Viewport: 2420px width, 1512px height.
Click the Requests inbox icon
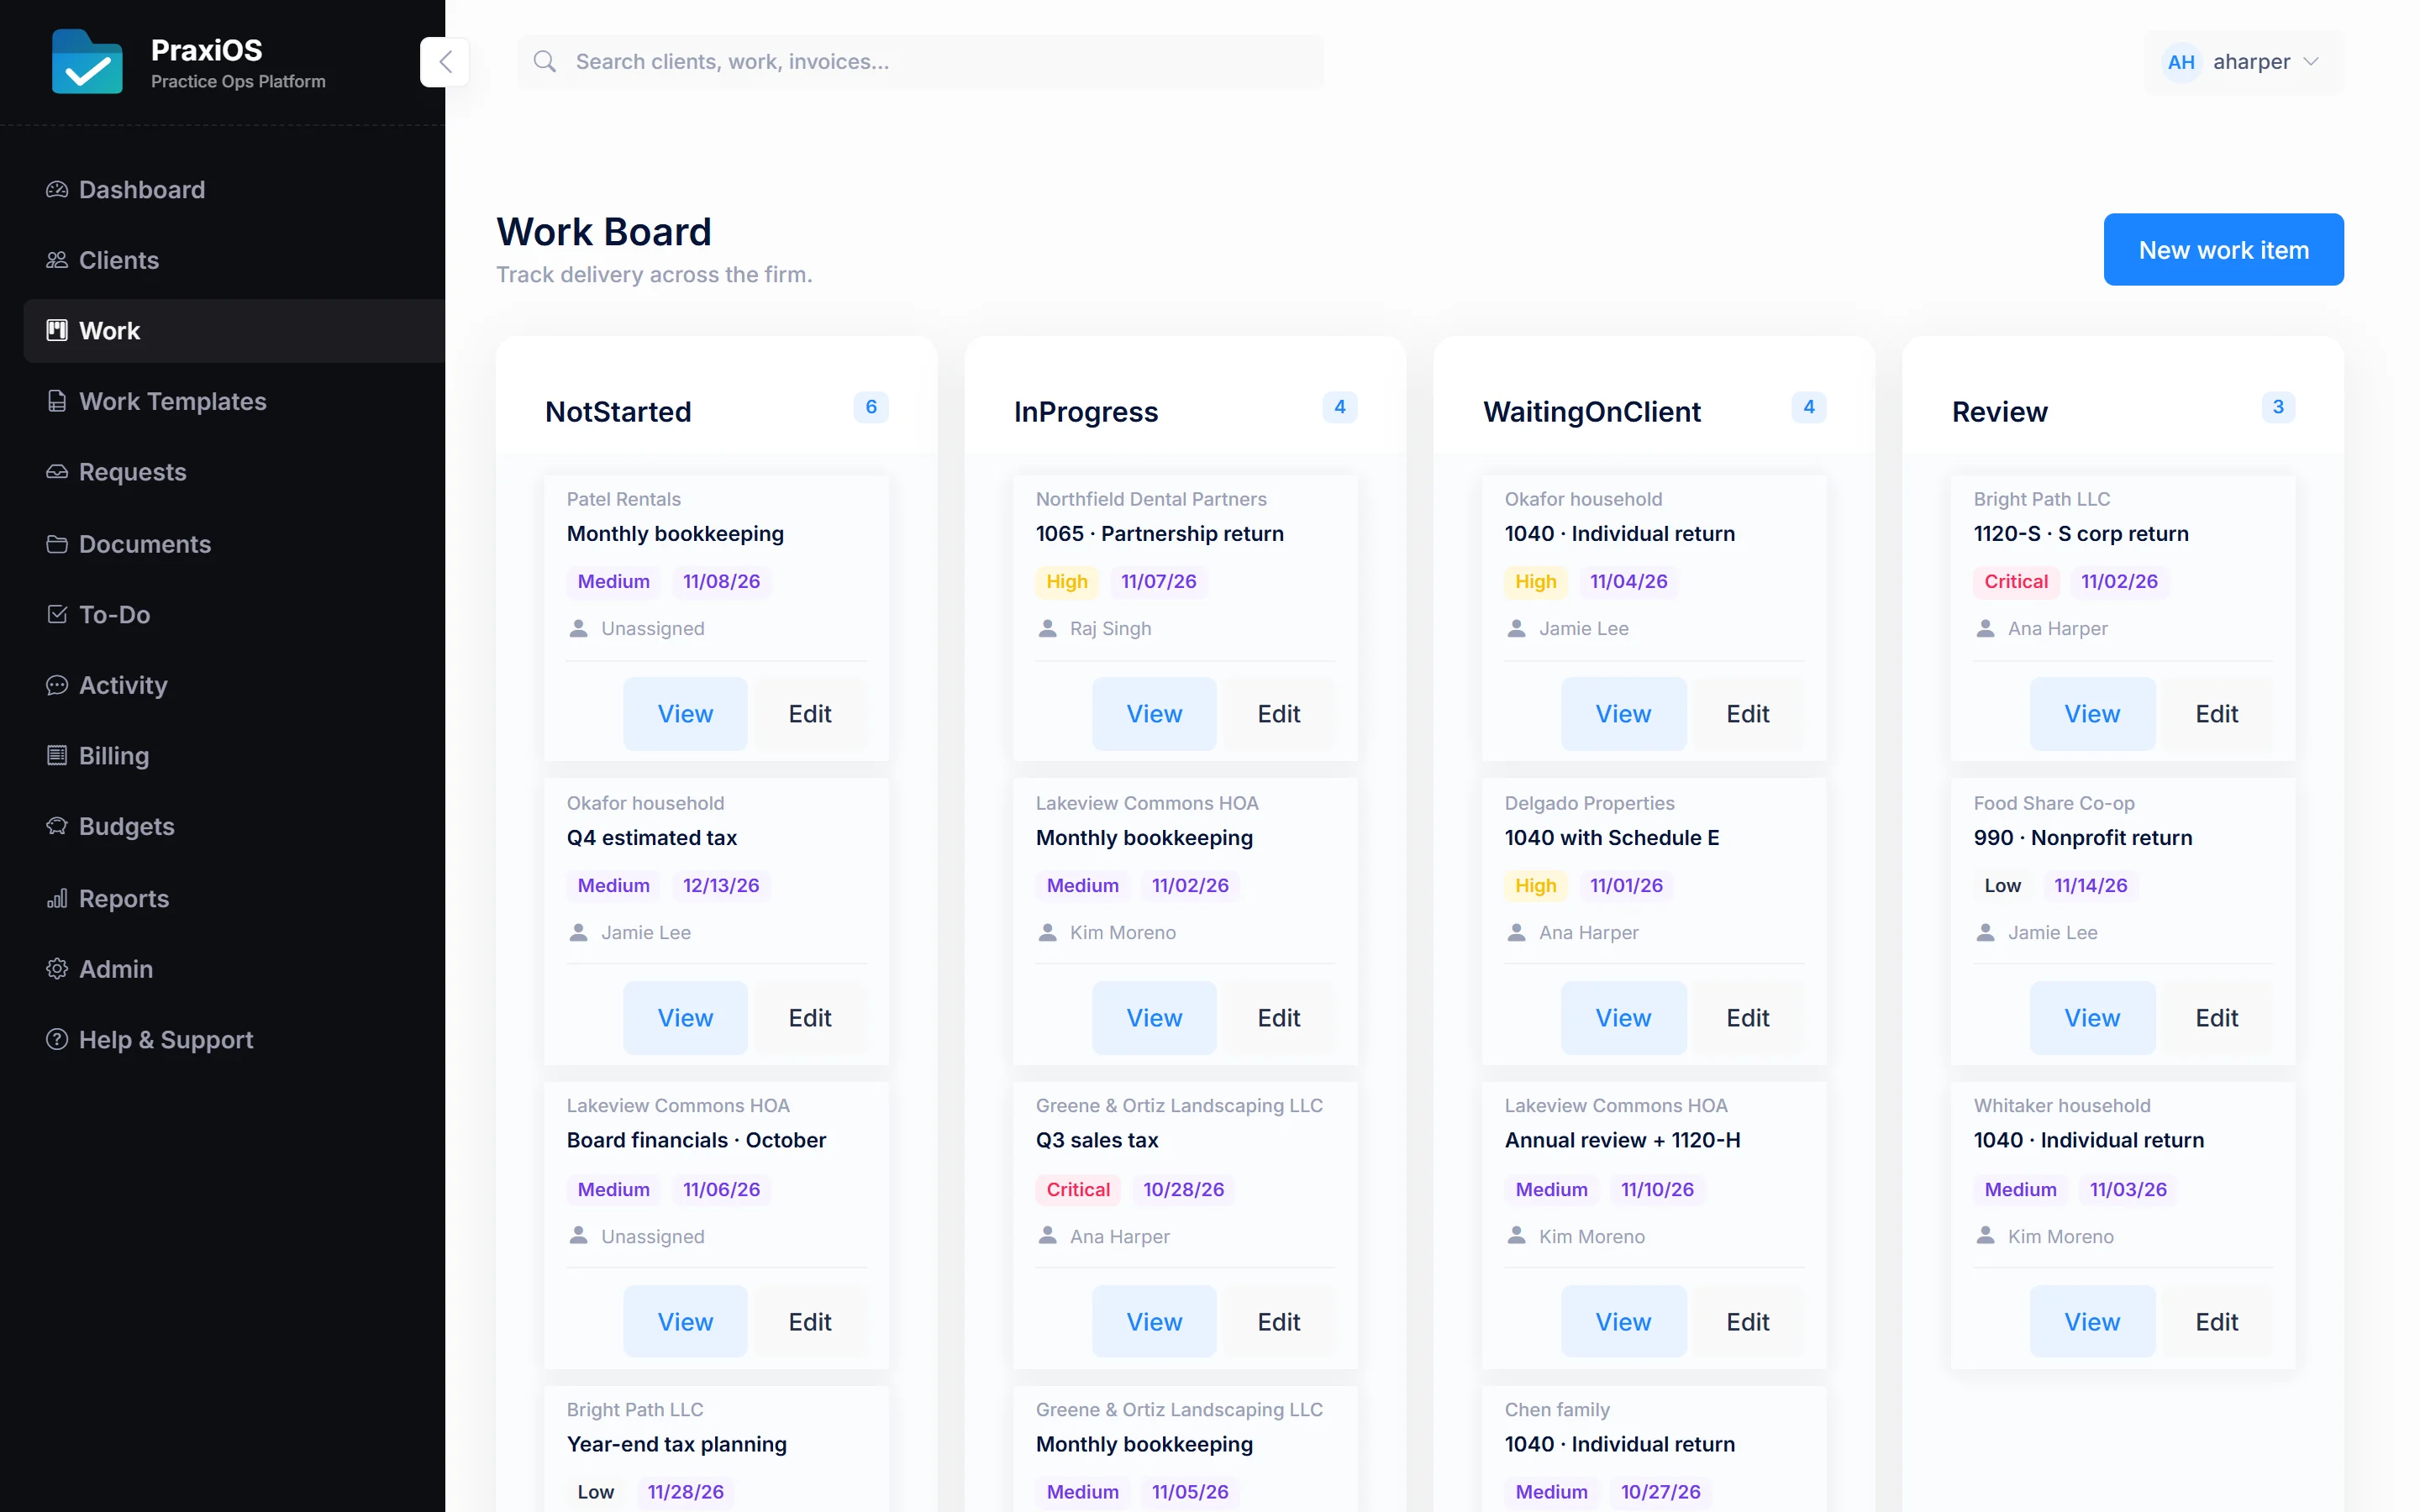click(57, 472)
